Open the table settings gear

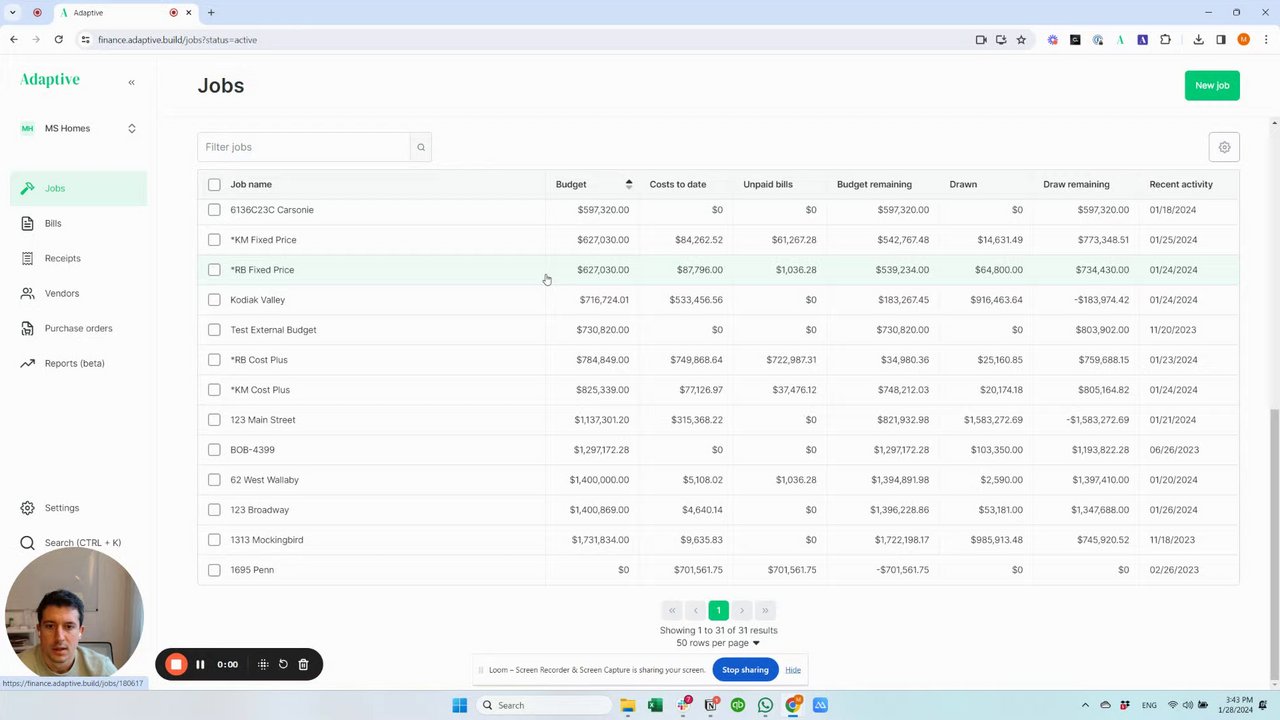pos(1224,147)
